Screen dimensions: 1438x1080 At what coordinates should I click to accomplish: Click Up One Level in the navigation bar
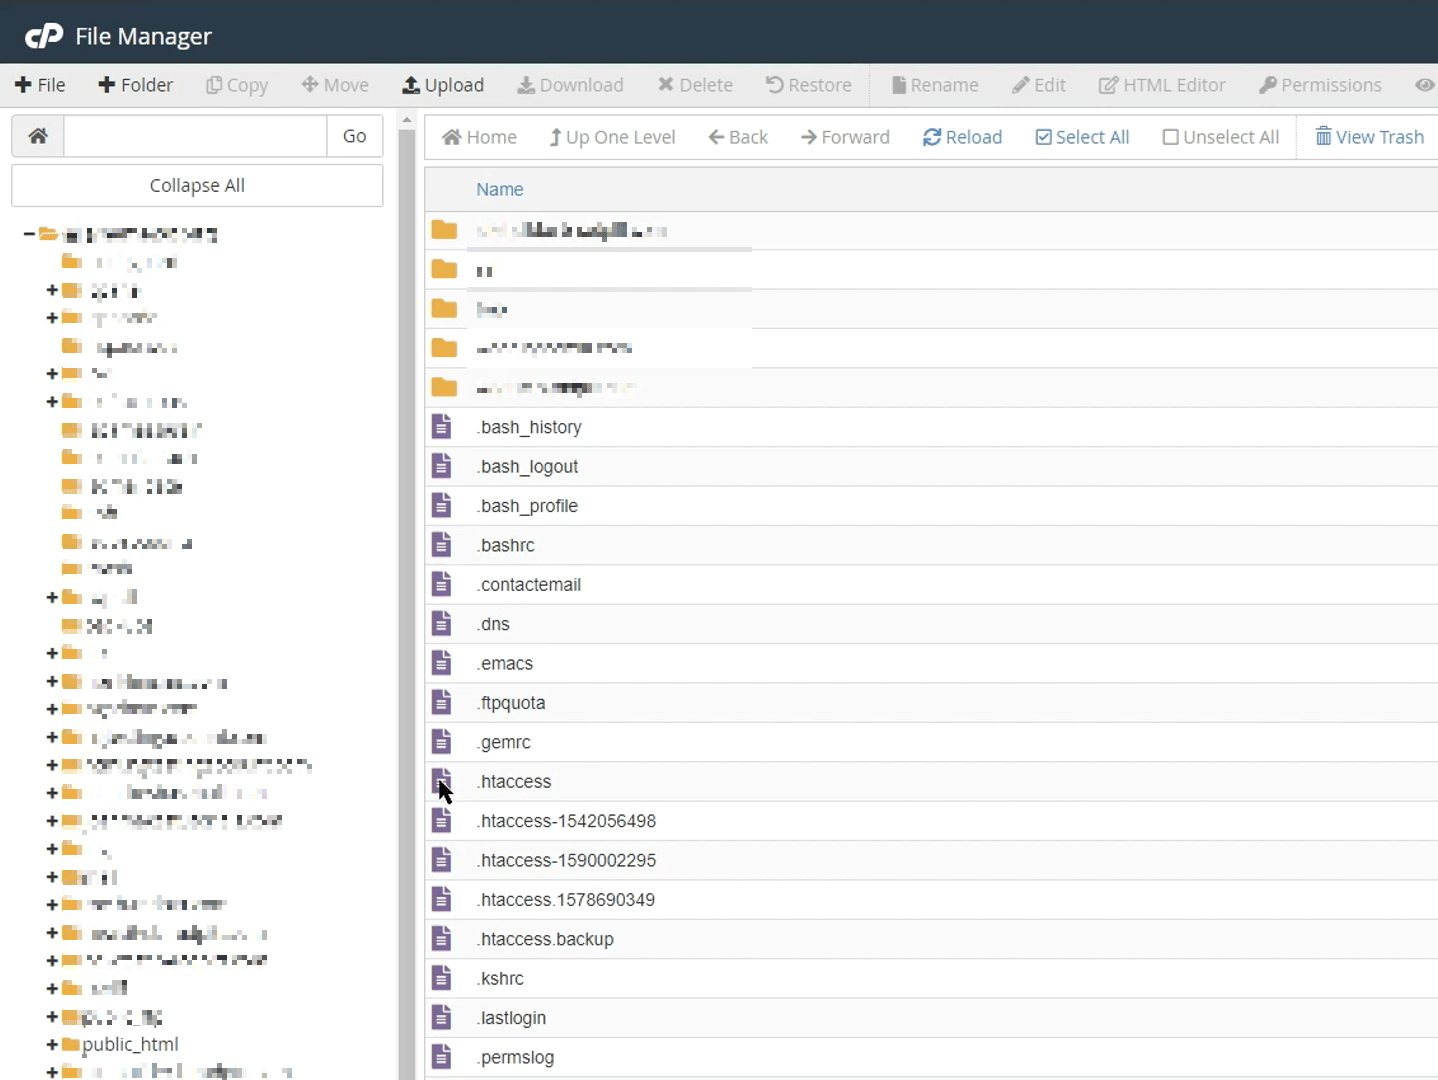(x=612, y=137)
